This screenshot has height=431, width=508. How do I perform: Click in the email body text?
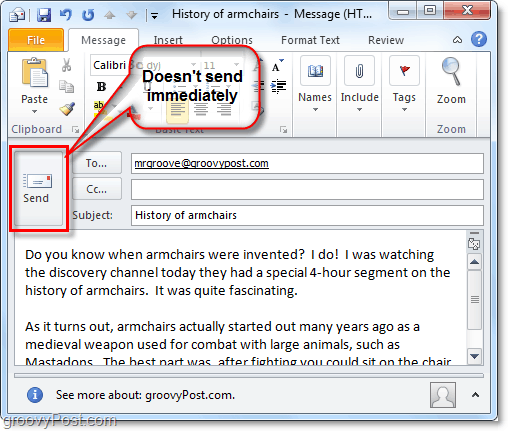click(240, 298)
